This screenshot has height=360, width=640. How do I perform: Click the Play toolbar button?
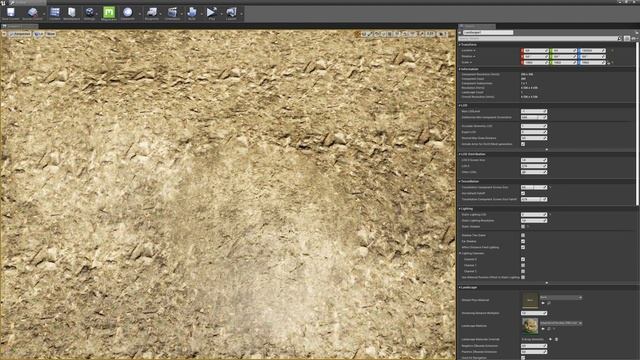tap(211, 13)
